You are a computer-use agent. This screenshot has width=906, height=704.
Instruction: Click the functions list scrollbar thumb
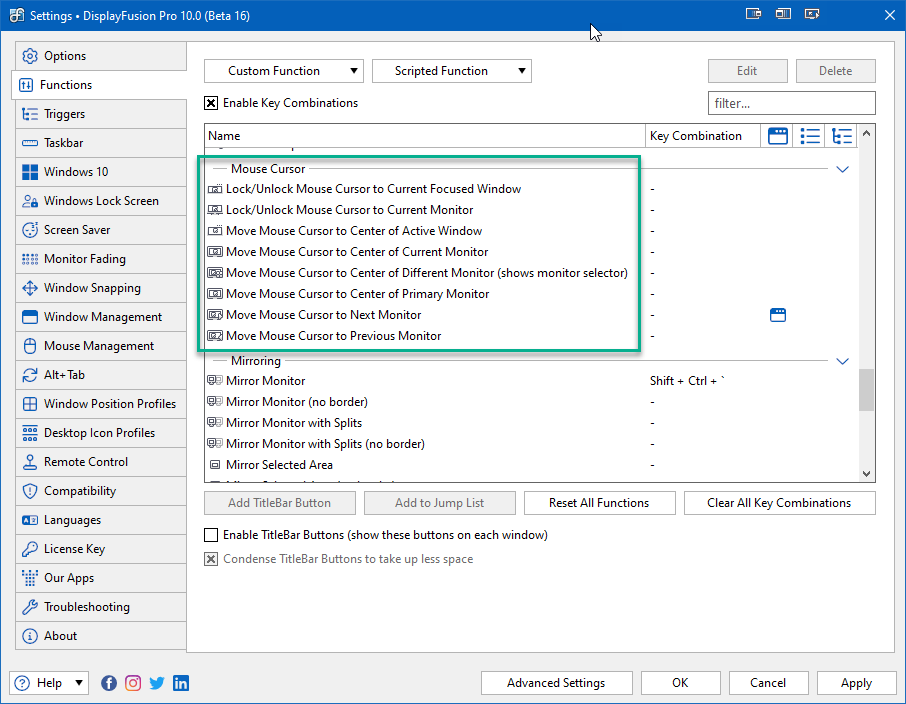point(866,390)
